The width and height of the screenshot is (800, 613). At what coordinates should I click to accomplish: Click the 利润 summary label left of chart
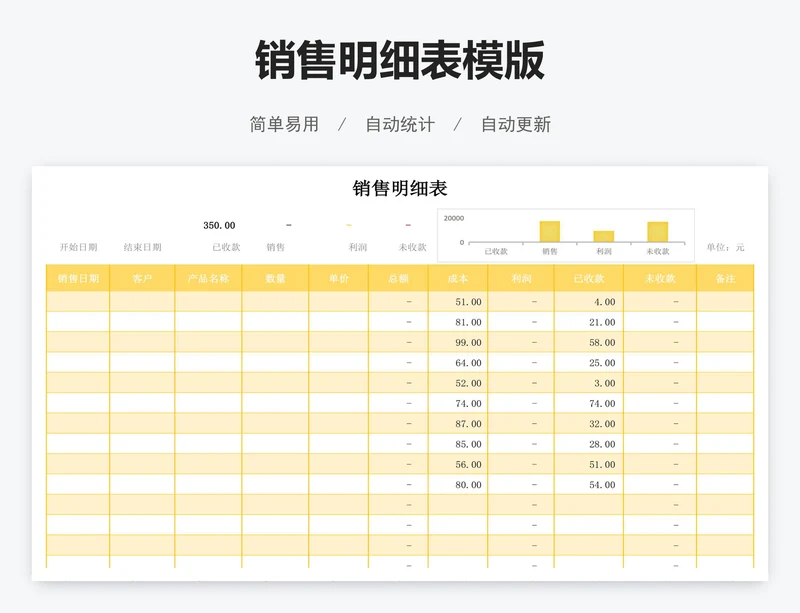pyautogui.click(x=358, y=247)
